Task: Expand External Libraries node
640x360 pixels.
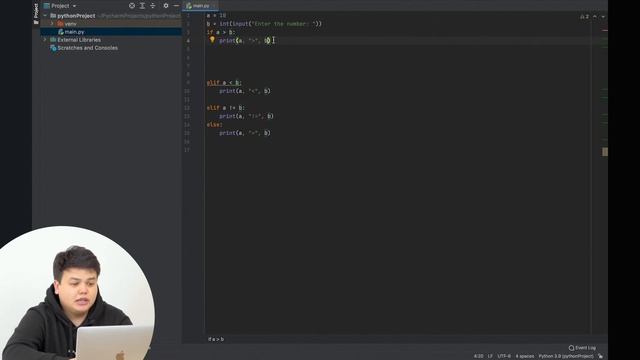Action: click(x=45, y=40)
